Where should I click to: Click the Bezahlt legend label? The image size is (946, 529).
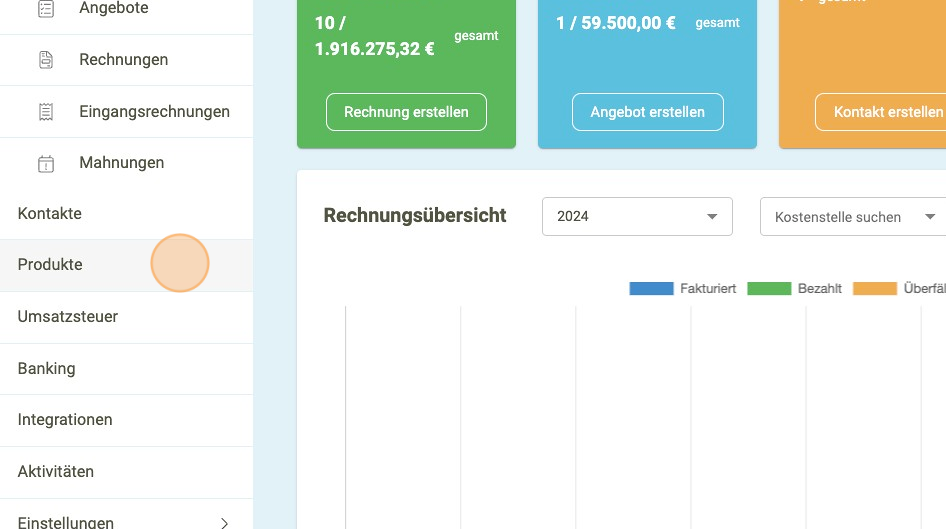(819, 288)
